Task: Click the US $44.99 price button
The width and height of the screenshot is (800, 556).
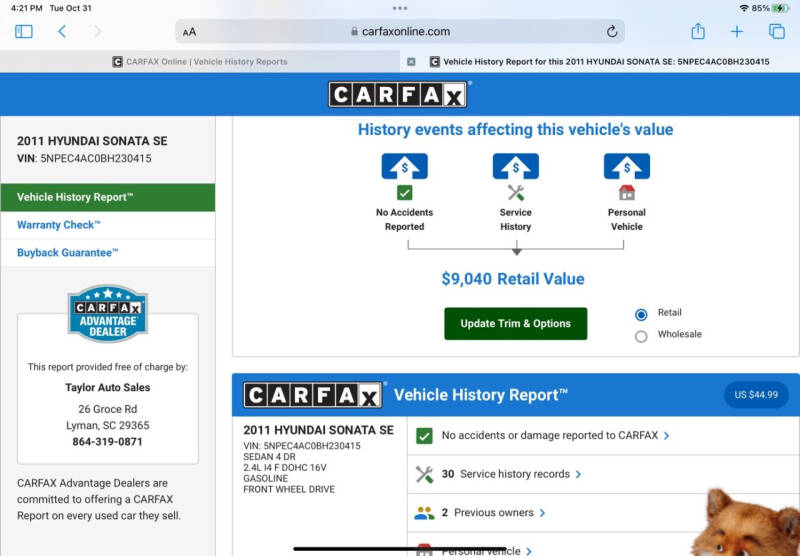Action: tap(756, 394)
